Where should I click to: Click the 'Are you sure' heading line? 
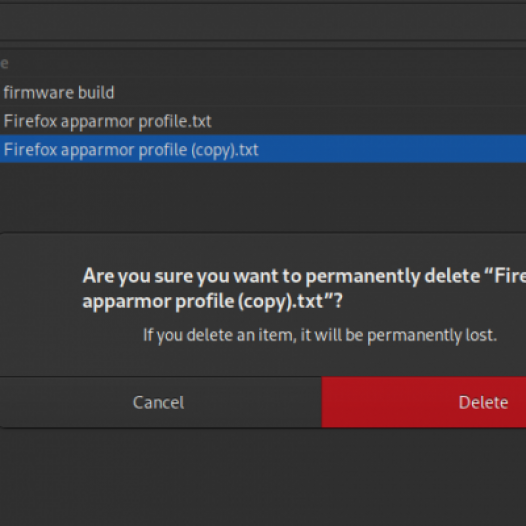(304, 276)
